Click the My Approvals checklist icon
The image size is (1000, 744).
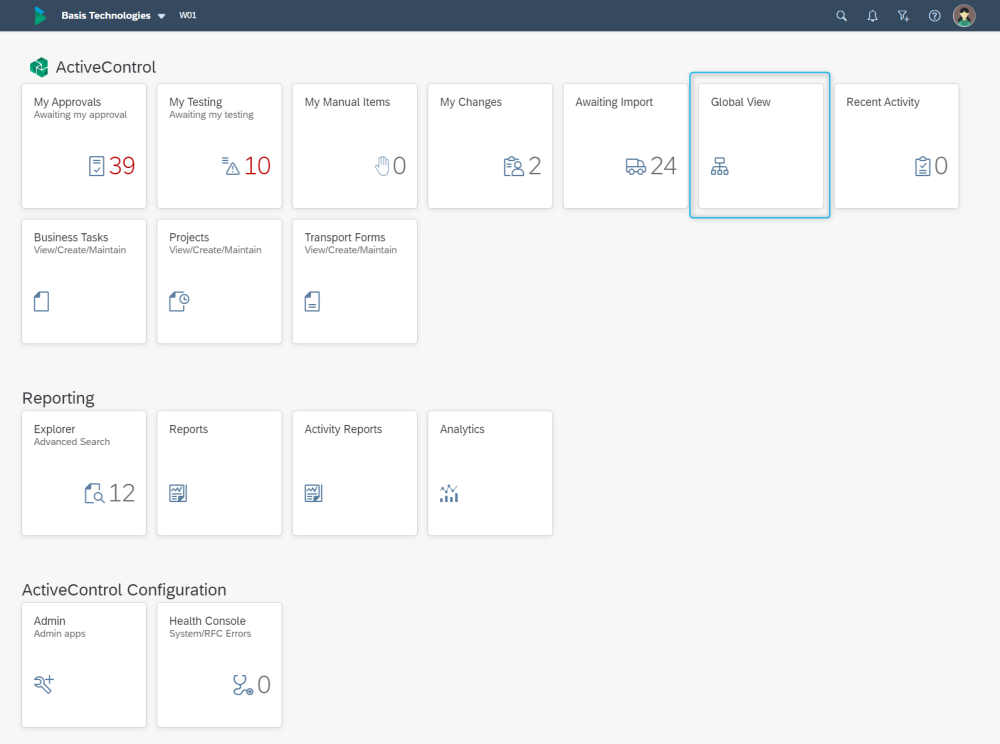(96, 166)
